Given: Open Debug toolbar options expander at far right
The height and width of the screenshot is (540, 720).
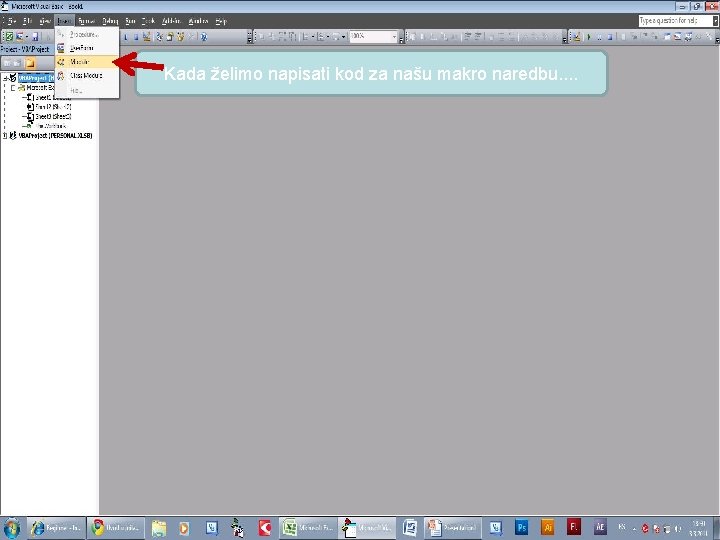Looking at the screenshot, I should point(716,38).
